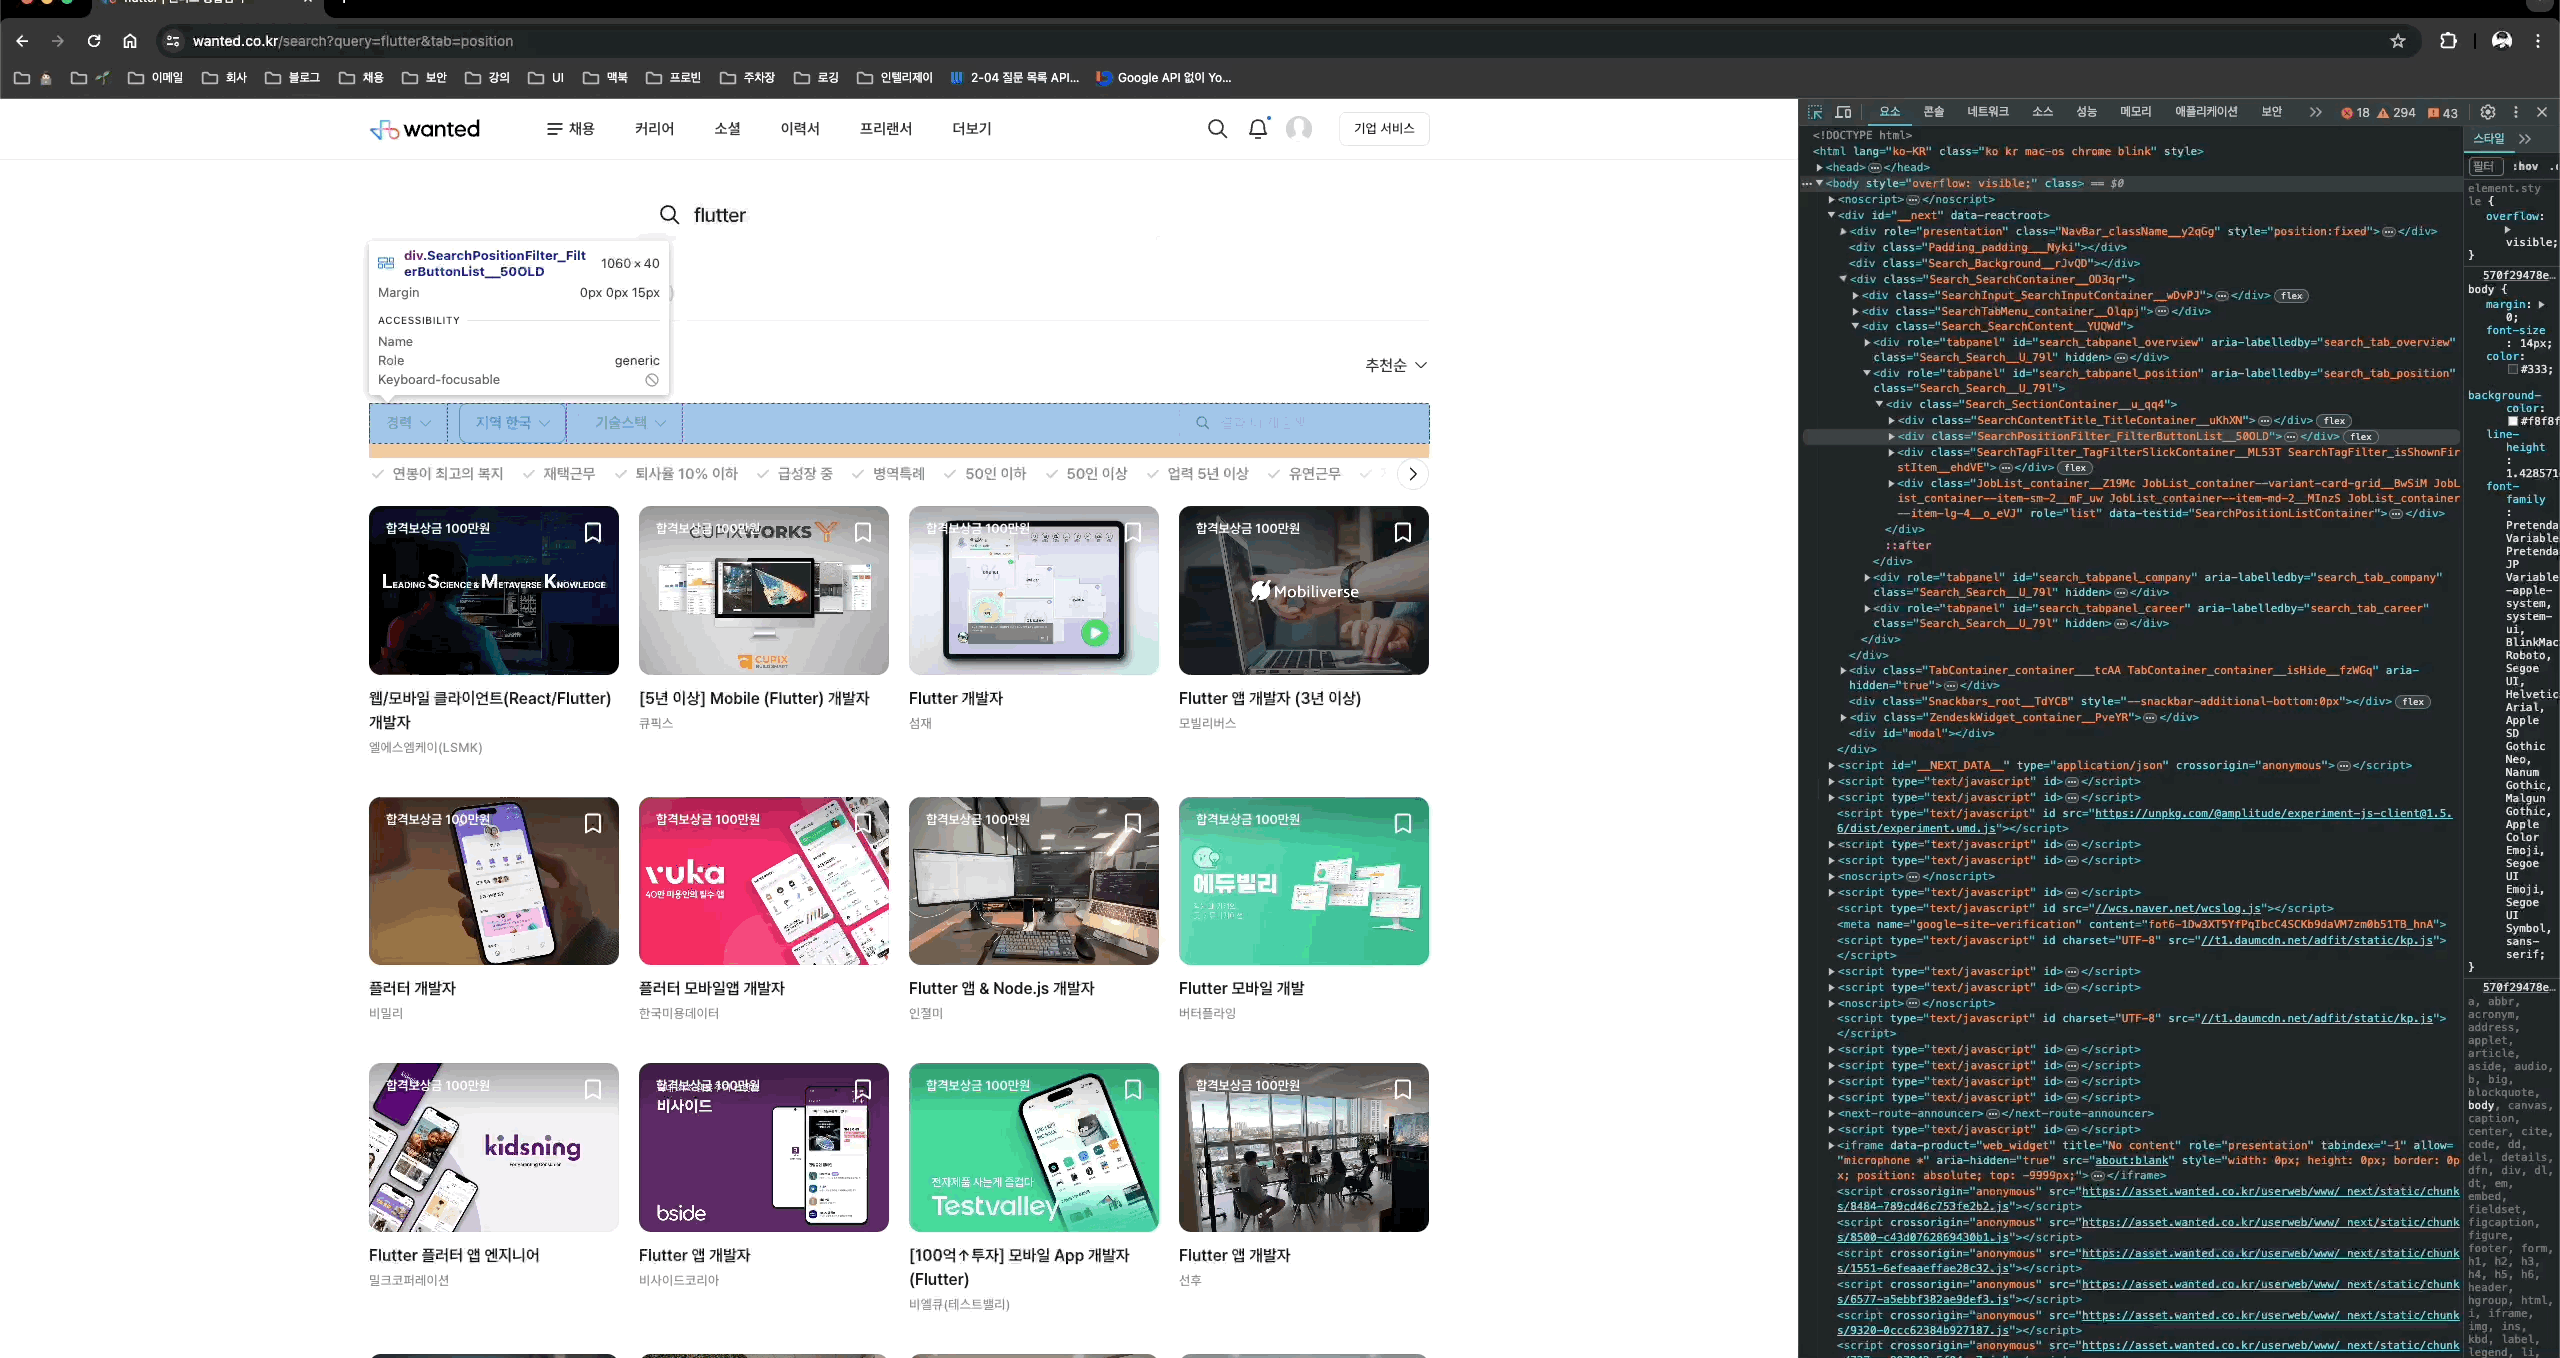Viewport: 2560px width, 1358px height.
Task: Show more DevTools tabs chevron
Action: [2315, 112]
